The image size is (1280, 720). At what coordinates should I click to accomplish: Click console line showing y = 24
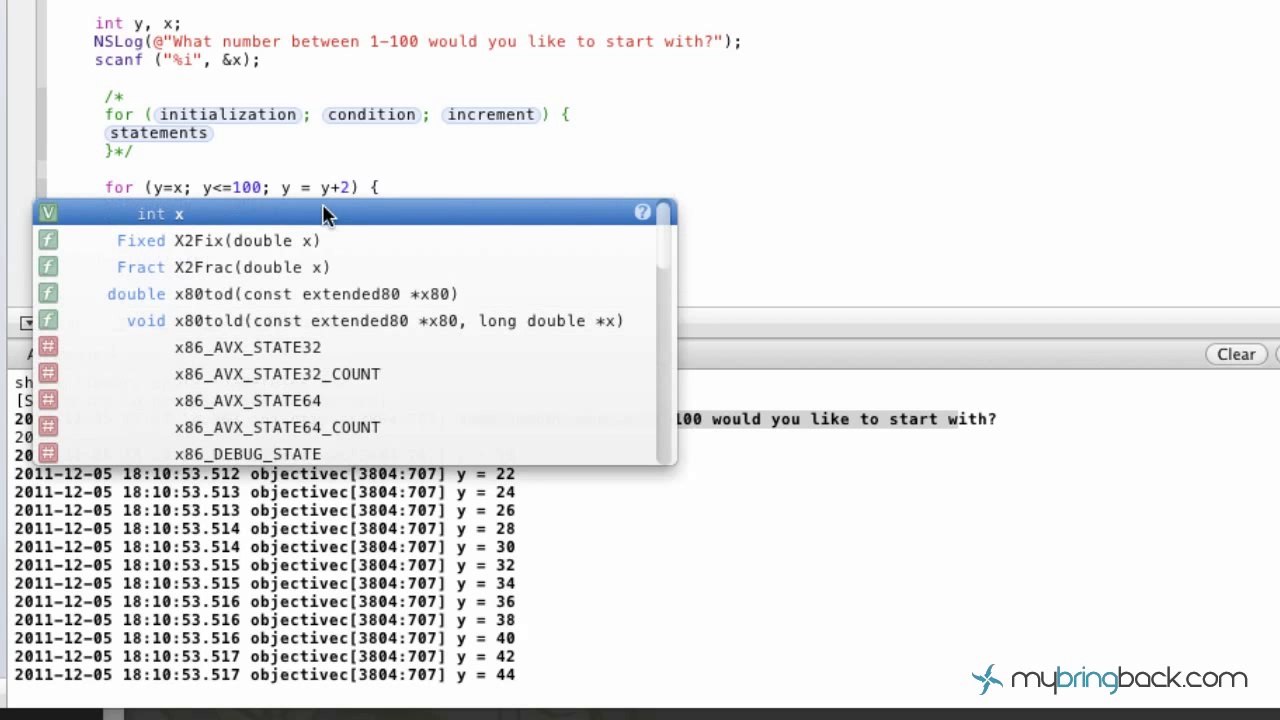265,492
